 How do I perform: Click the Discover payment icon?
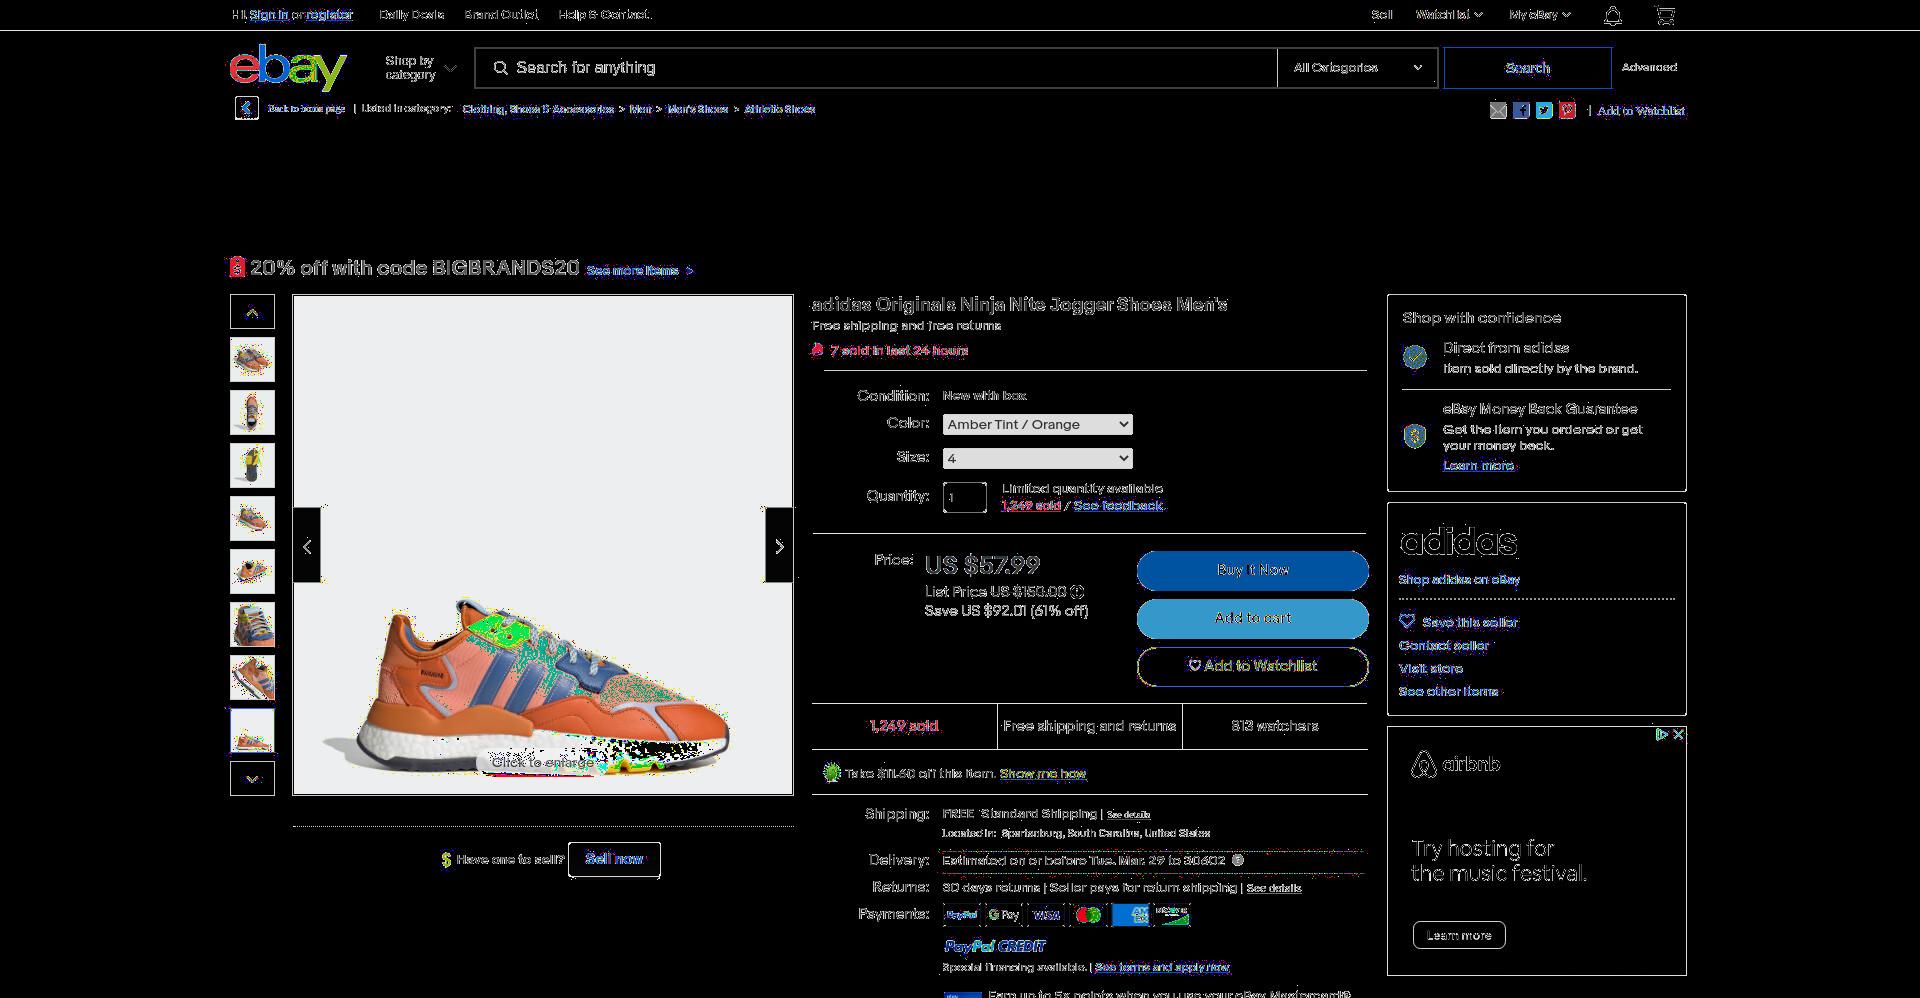click(x=1172, y=915)
